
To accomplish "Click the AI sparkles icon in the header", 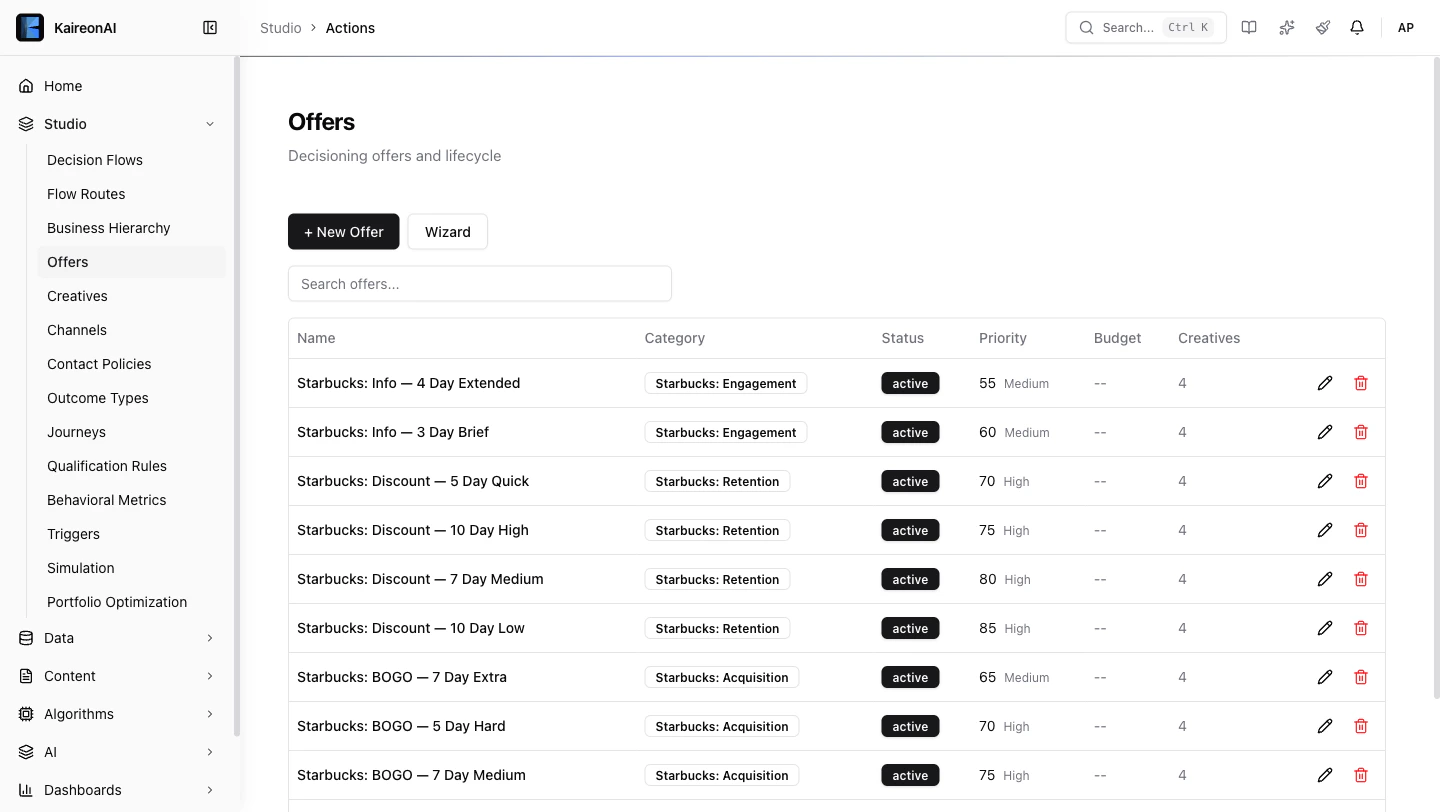I will 1286,27.
